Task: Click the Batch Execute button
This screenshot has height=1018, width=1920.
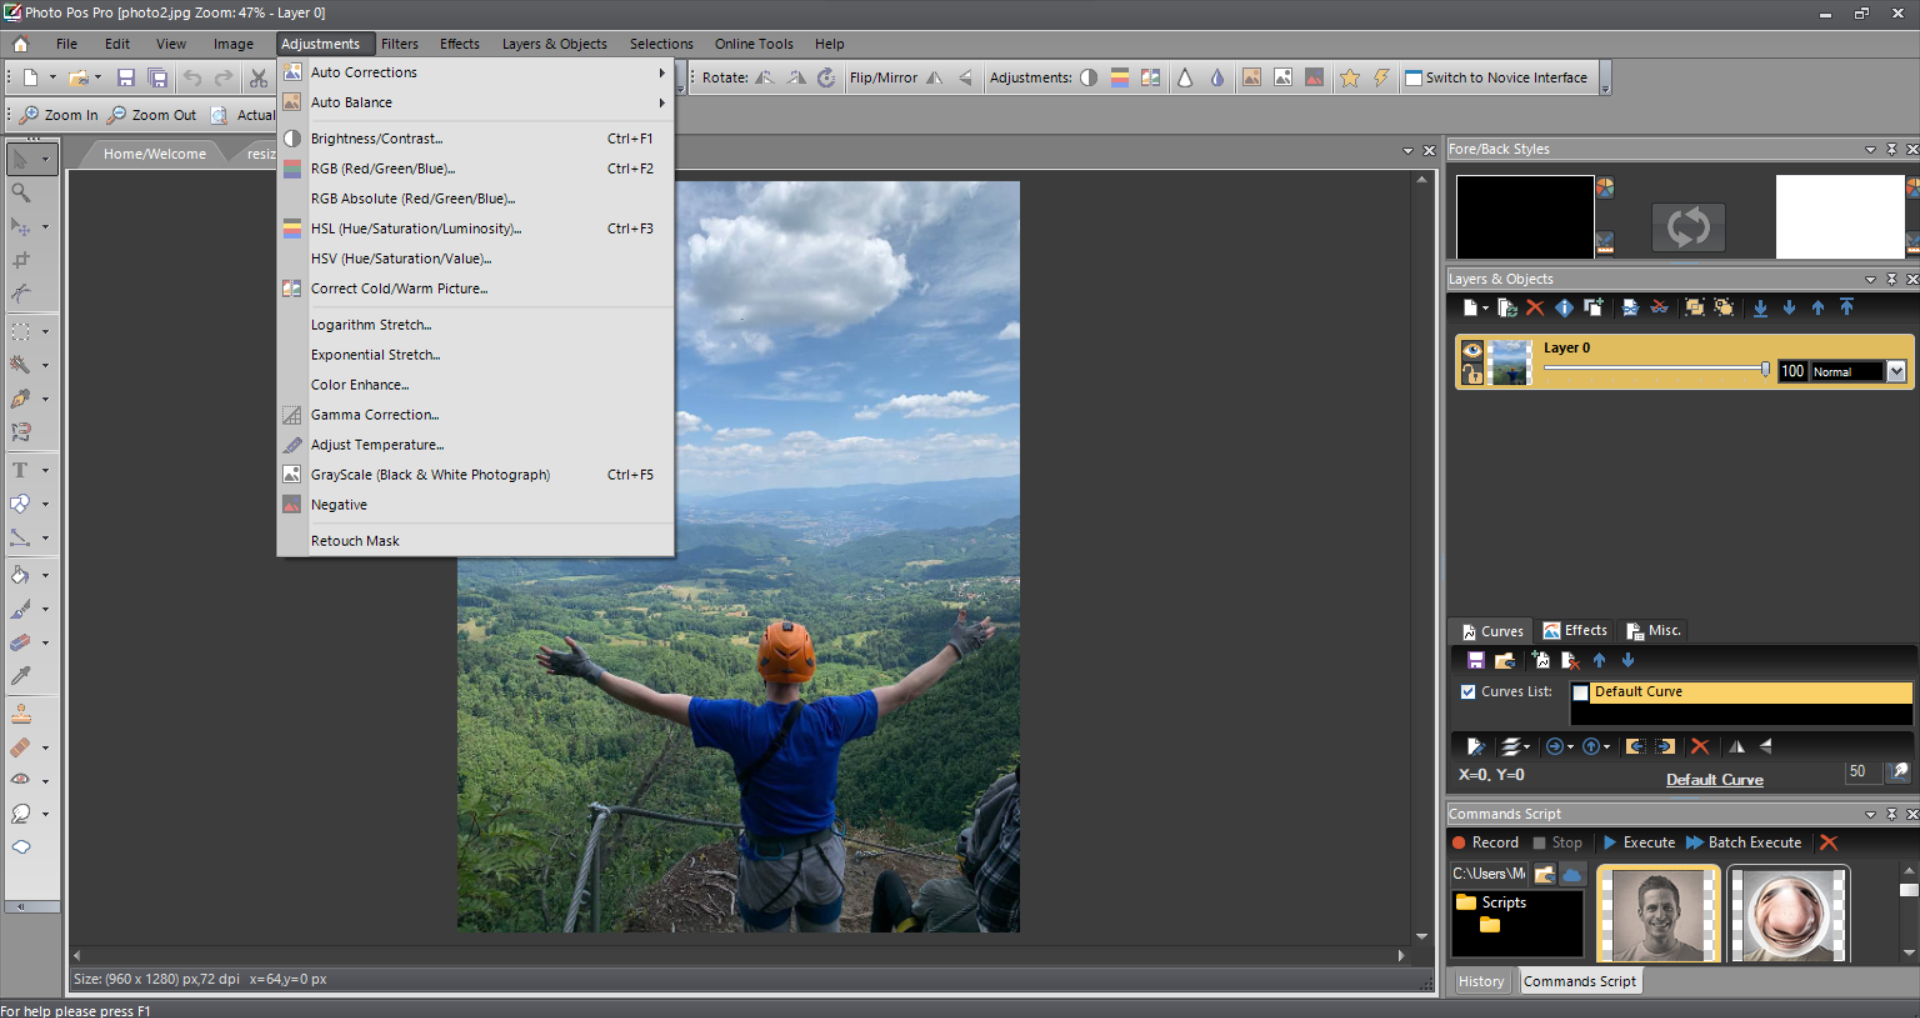Action: tap(1744, 843)
